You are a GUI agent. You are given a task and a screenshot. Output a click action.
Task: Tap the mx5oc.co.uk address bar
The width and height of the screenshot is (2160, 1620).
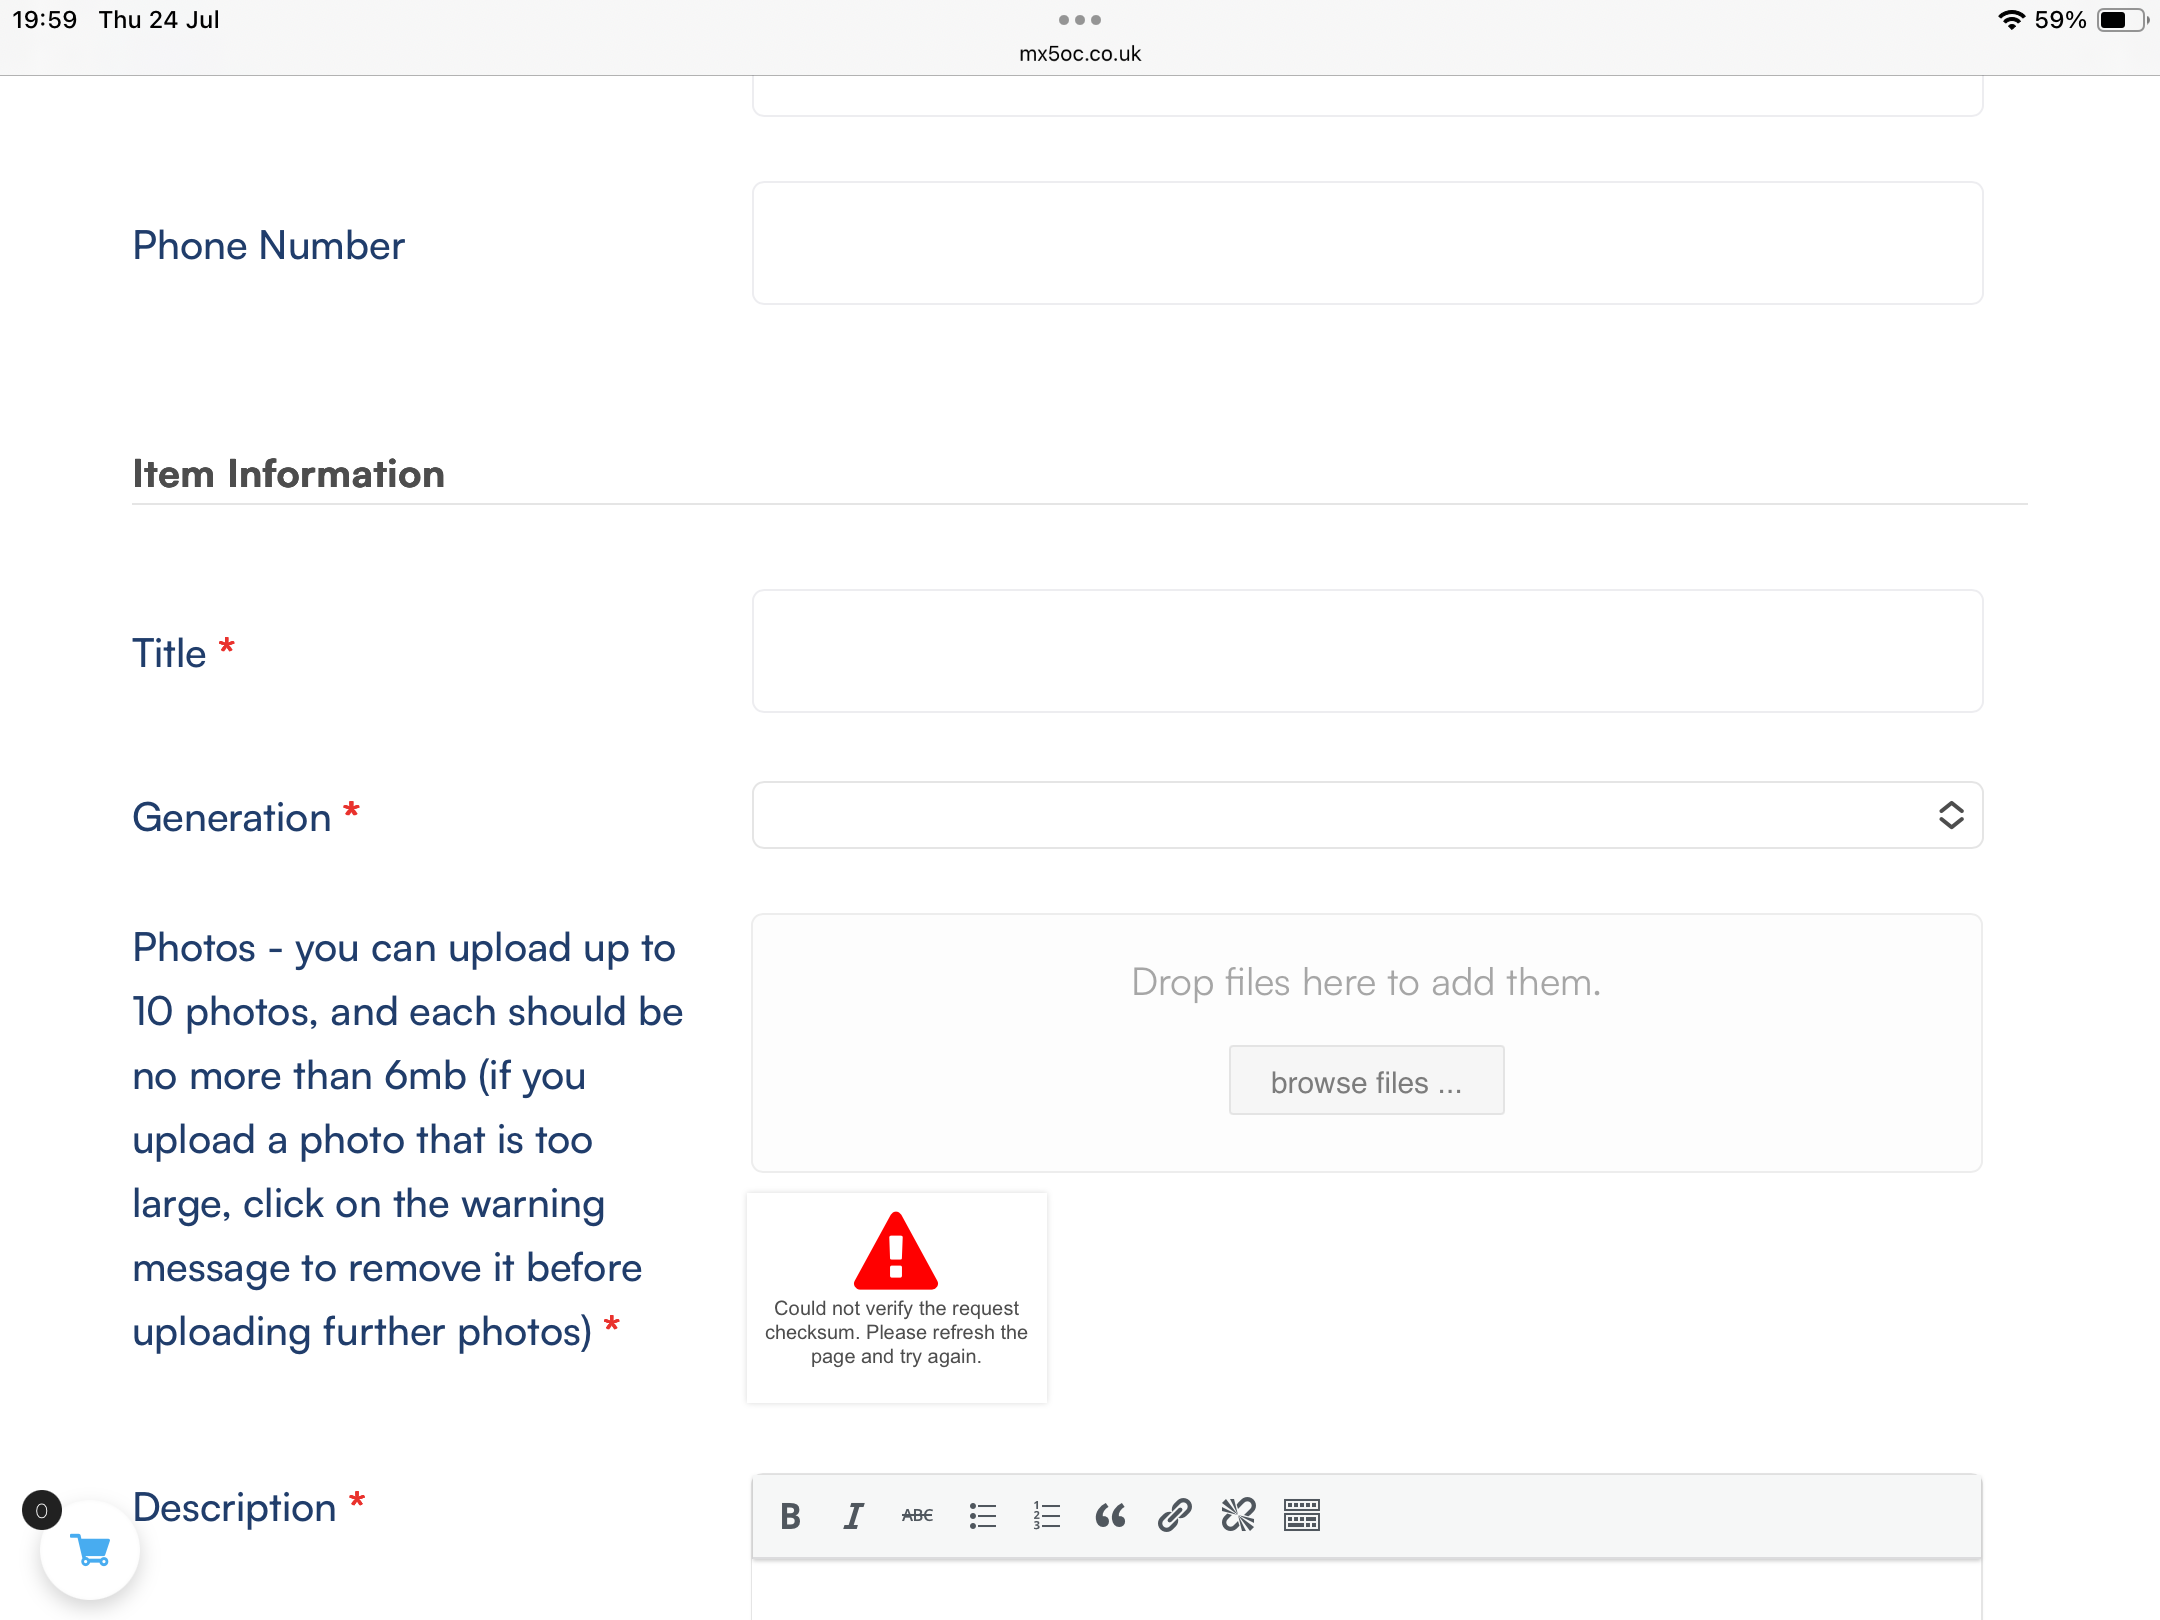(x=1080, y=54)
